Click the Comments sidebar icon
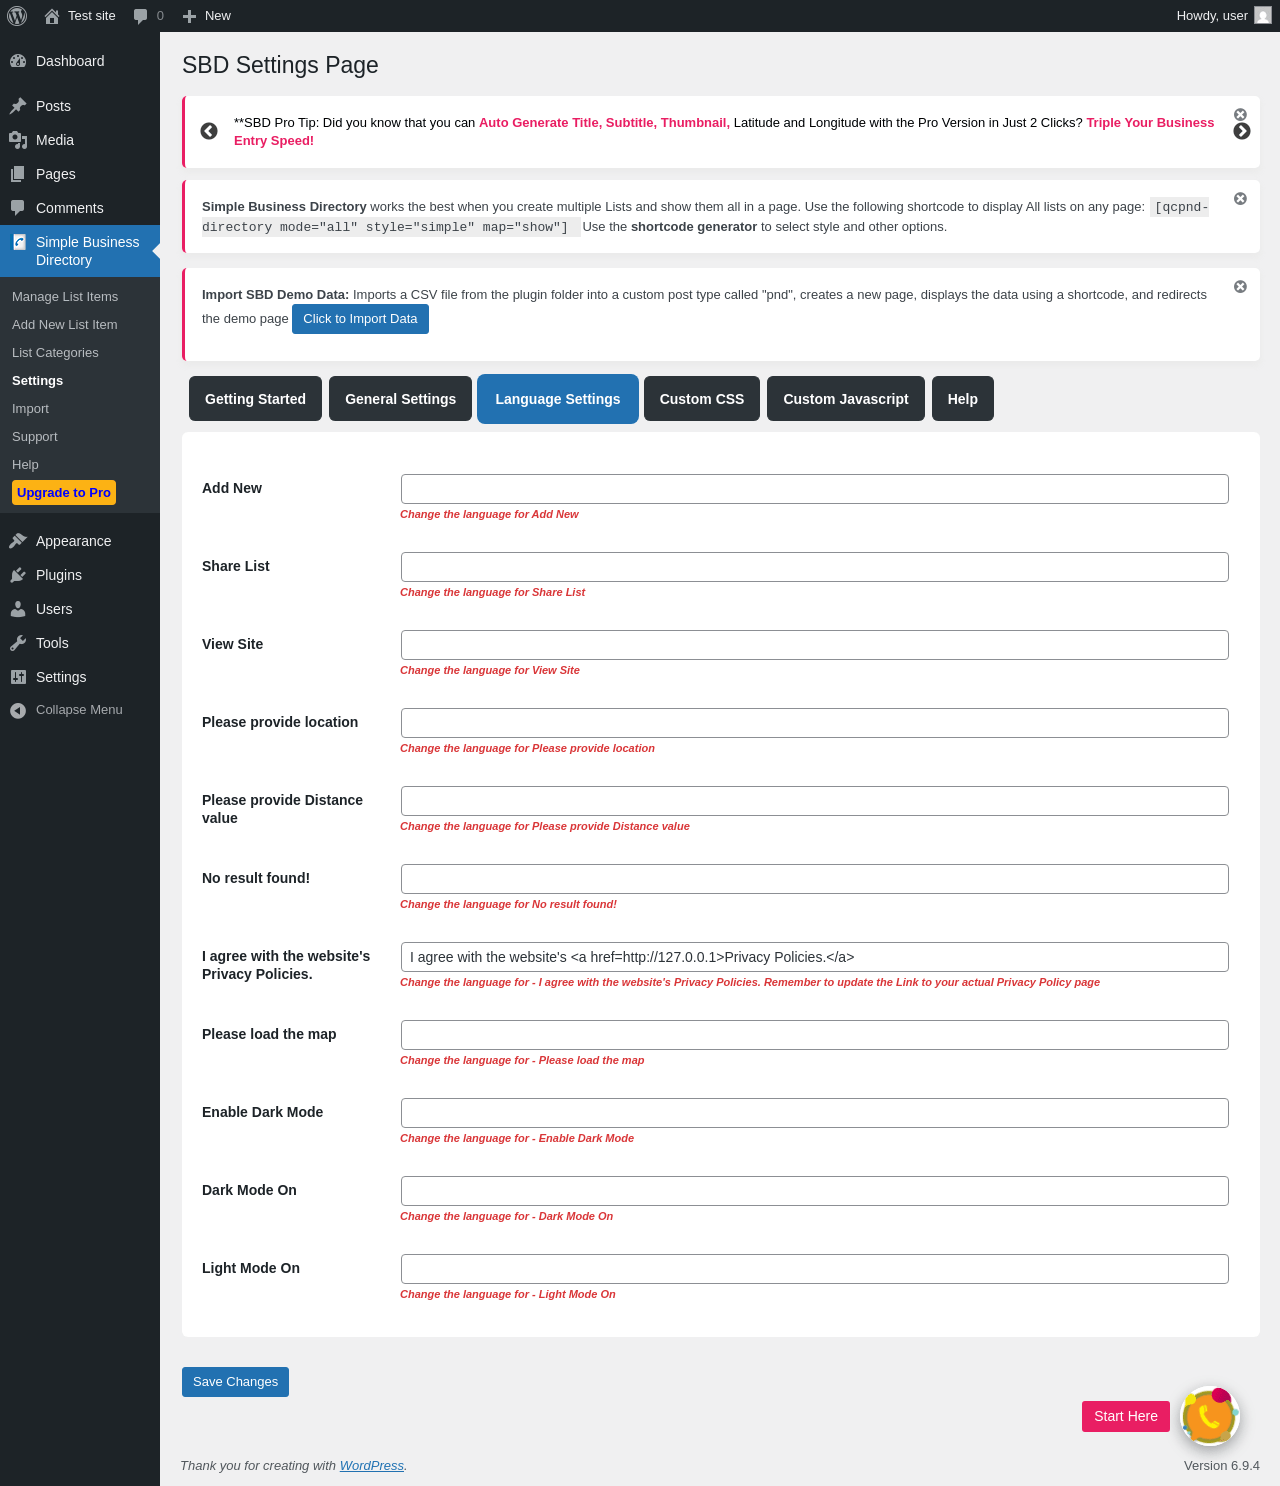1280x1486 pixels. (x=18, y=208)
